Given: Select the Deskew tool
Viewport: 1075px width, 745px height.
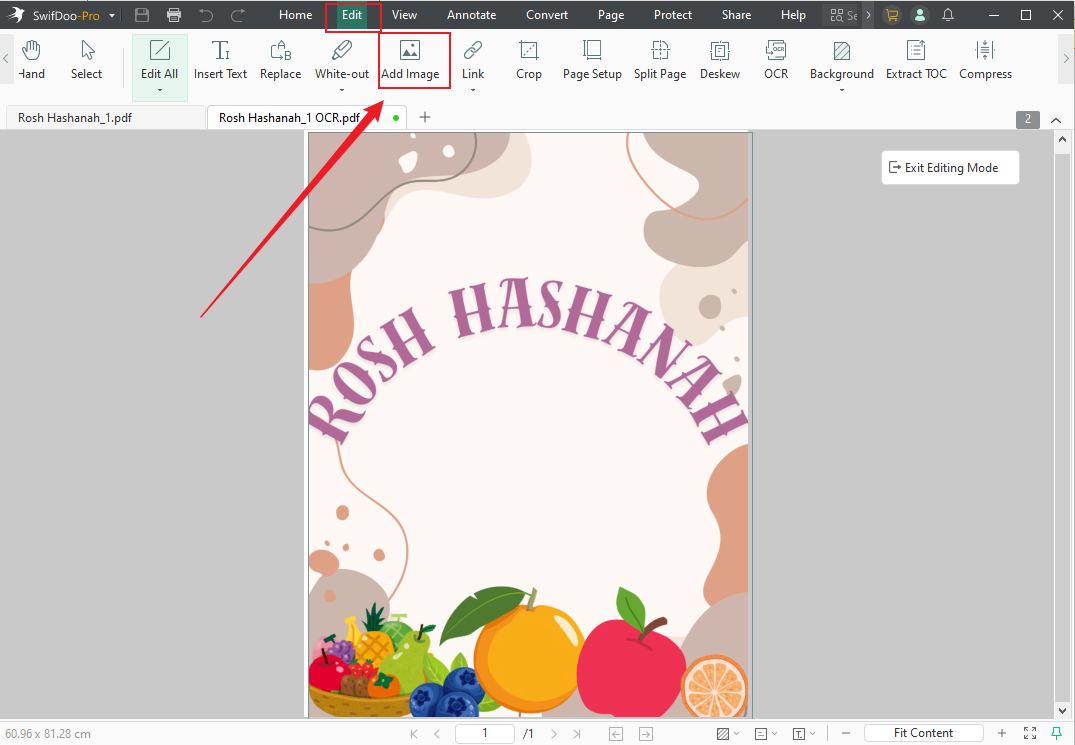Looking at the screenshot, I should click(720, 60).
